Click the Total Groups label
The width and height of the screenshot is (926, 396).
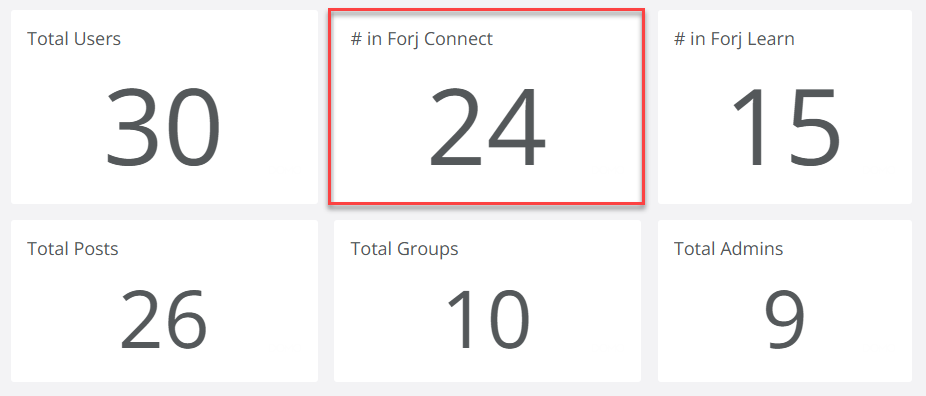pos(405,250)
